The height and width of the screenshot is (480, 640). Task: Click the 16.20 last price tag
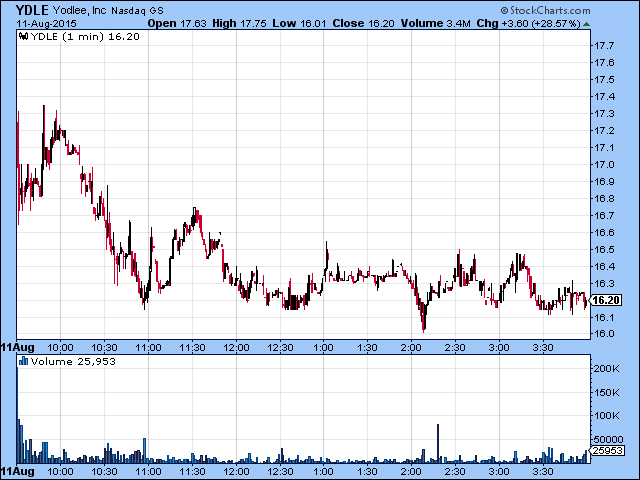tap(606, 300)
